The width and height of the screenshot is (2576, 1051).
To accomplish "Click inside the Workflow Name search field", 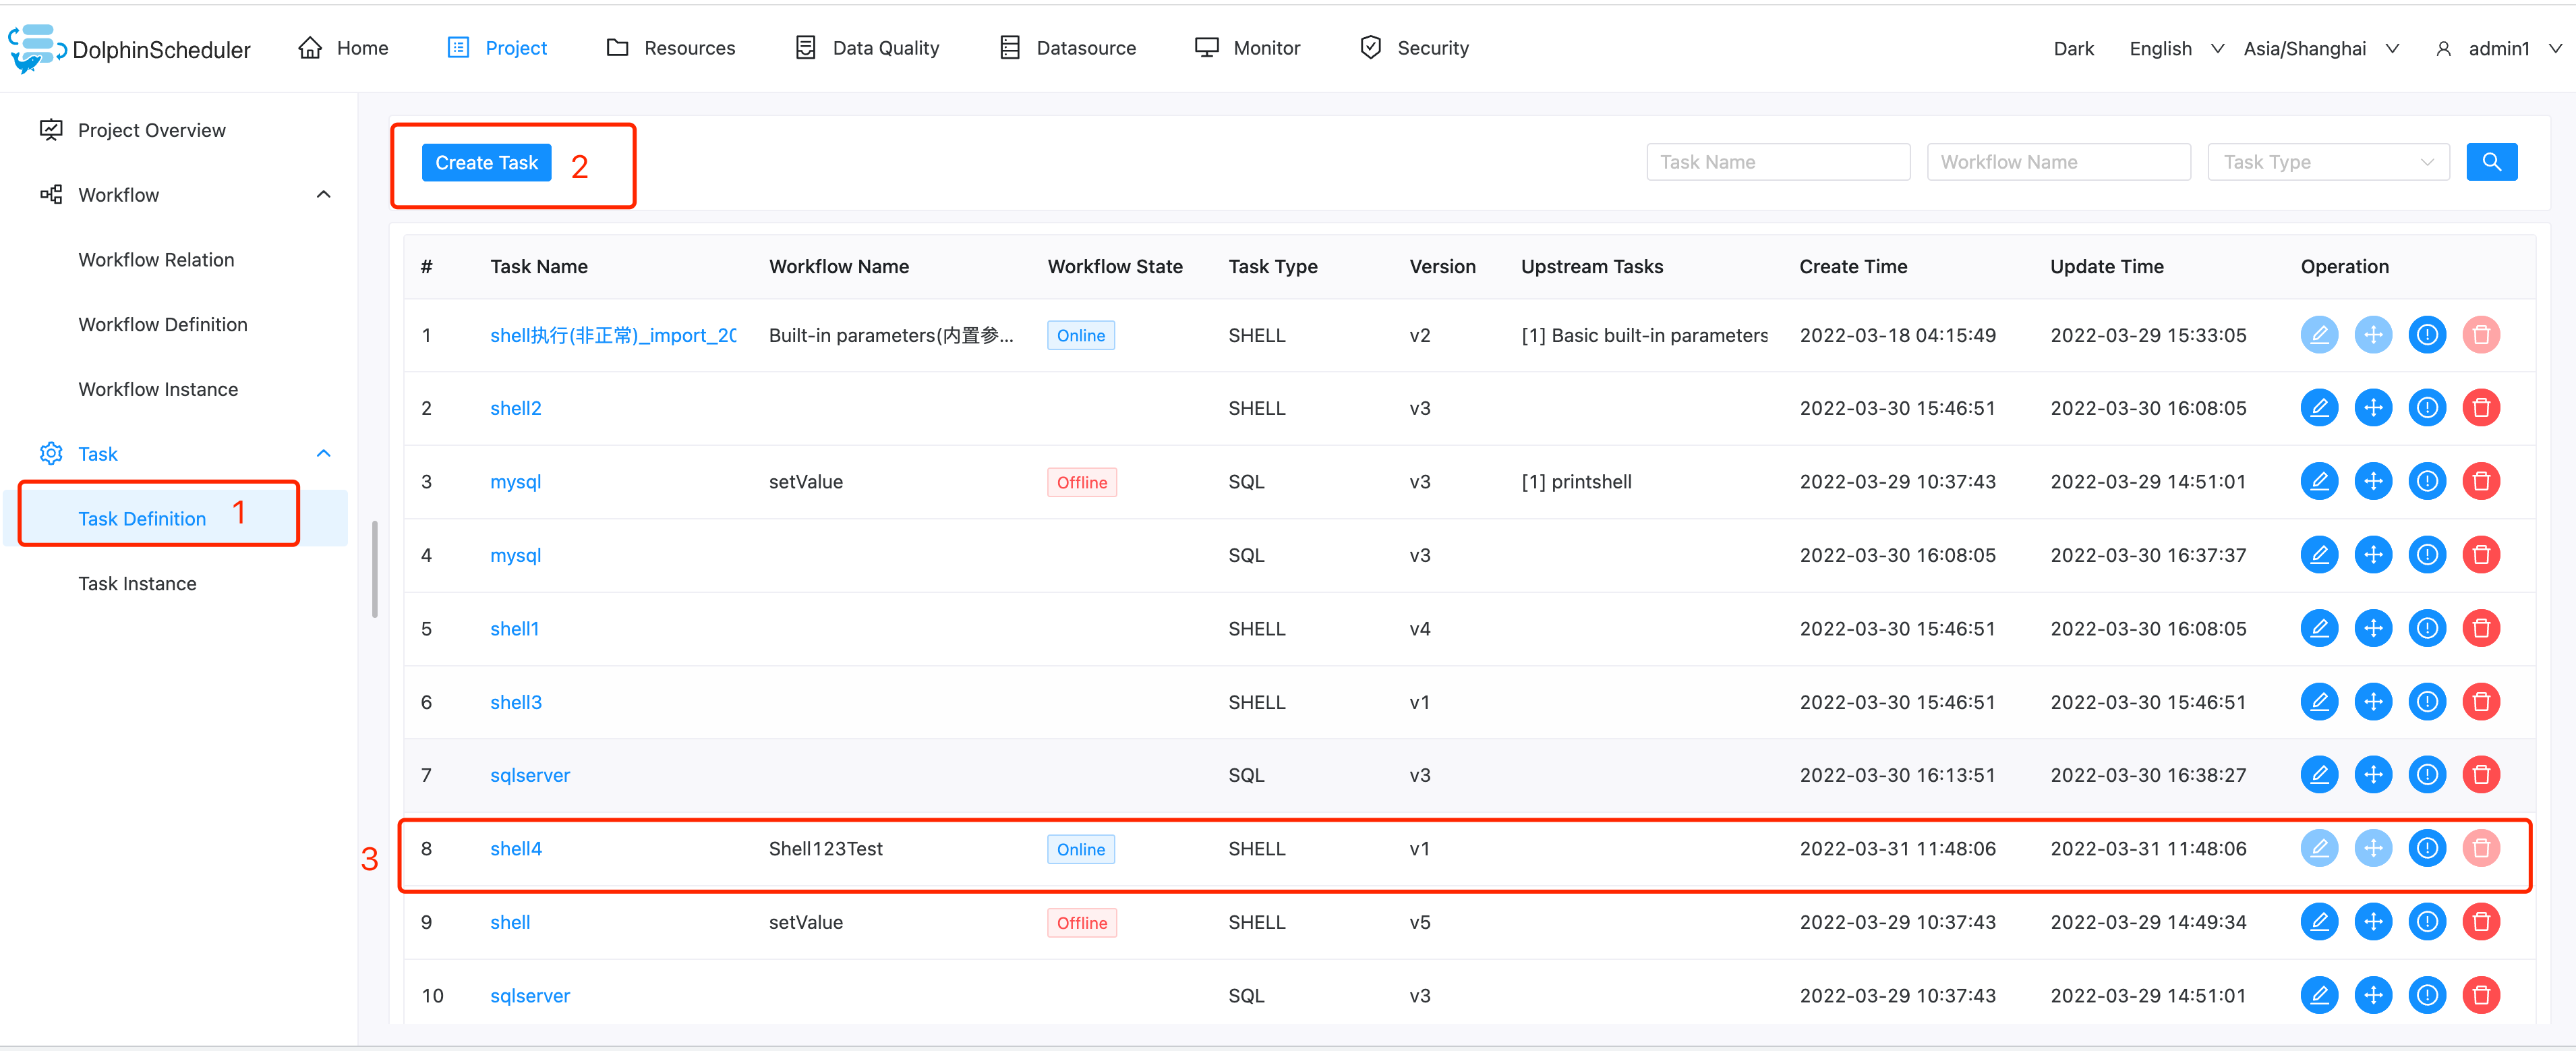I will pyautogui.click(x=2058, y=161).
